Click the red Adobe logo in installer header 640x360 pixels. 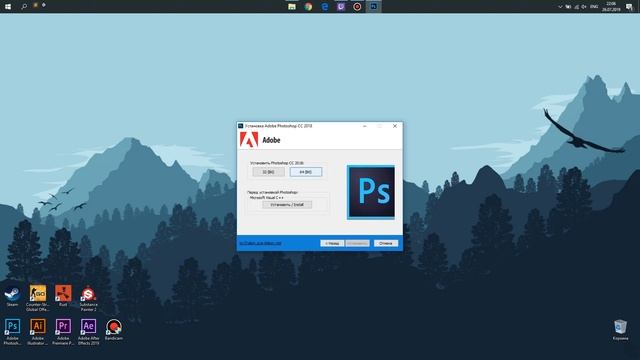point(249,140)
